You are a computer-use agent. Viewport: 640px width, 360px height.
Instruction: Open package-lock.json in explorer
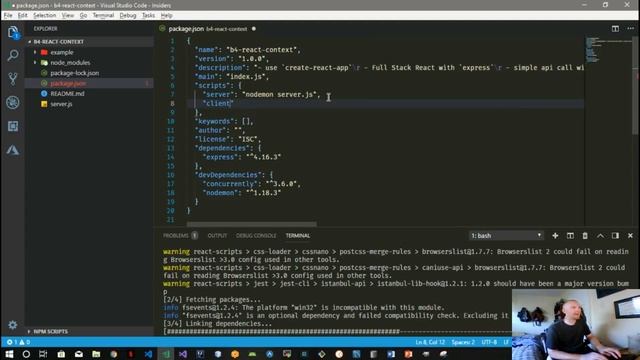click(x=89, y=73)
